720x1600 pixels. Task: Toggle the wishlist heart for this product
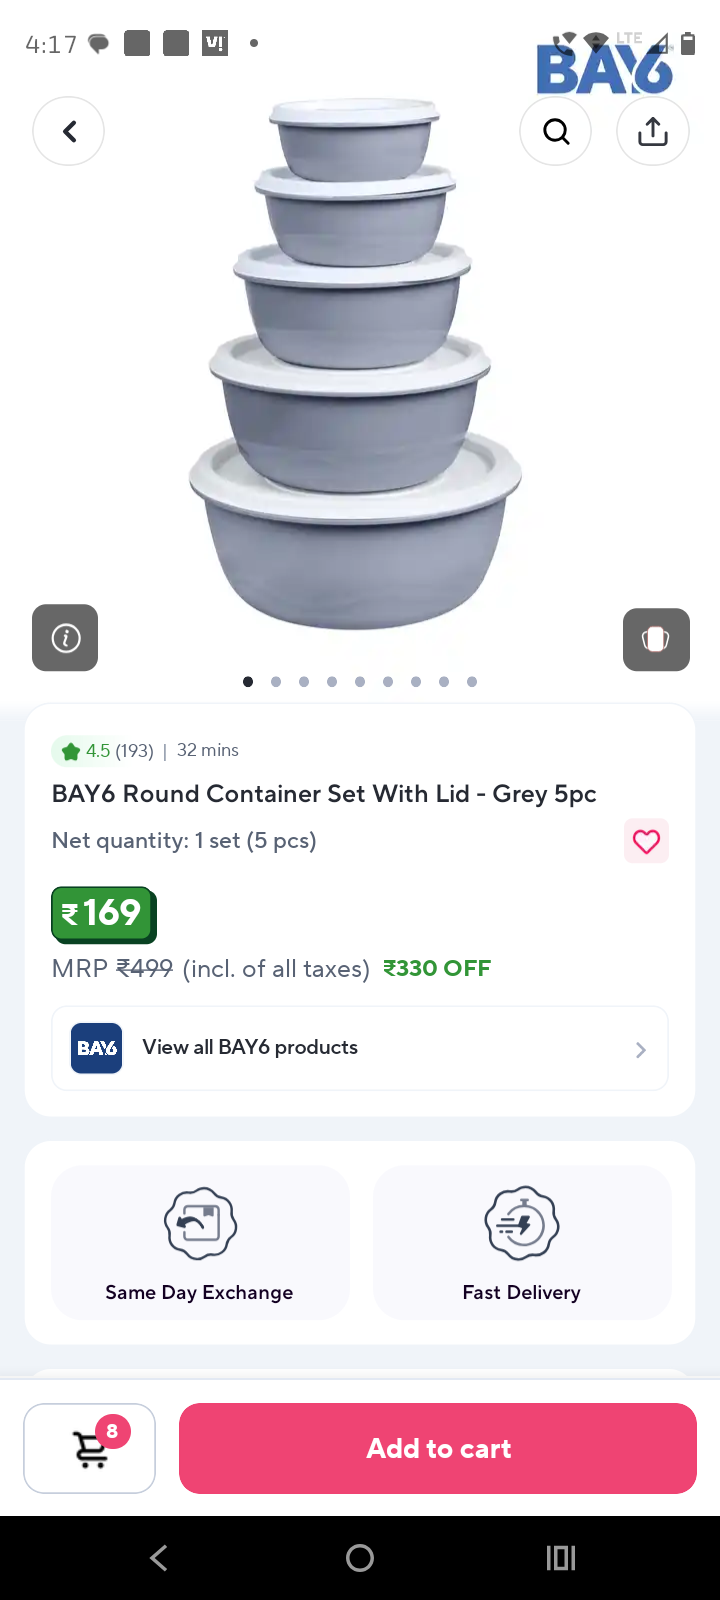(x=646, y=842)
